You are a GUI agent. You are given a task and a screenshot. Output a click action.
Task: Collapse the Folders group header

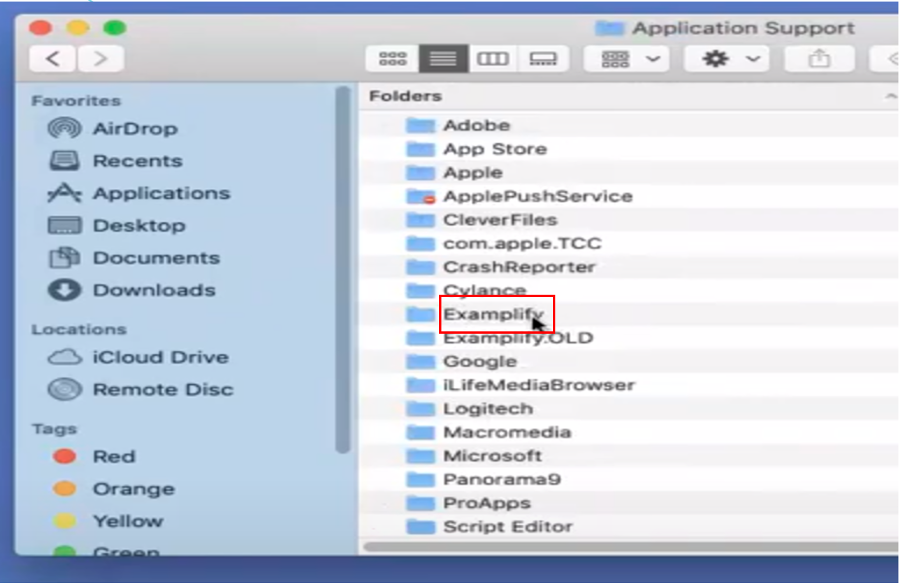tap(890, 96)
